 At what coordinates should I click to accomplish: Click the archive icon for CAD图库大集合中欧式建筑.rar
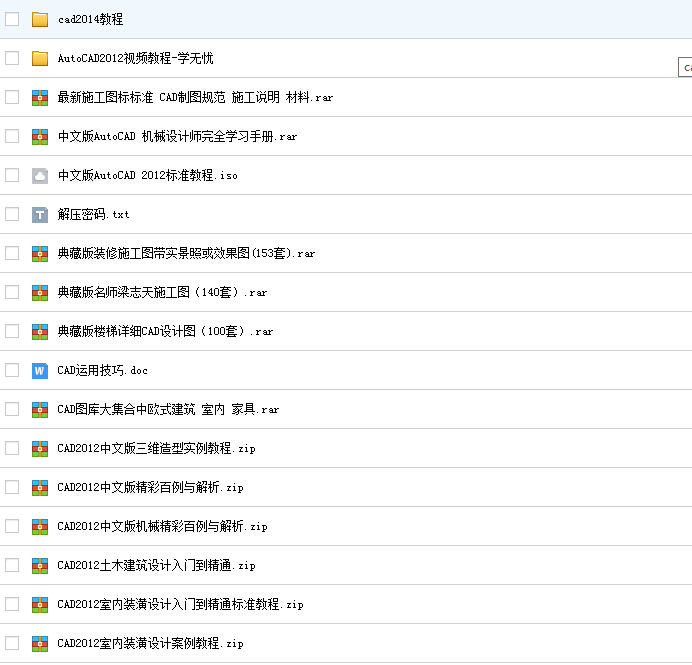[40, 409]
